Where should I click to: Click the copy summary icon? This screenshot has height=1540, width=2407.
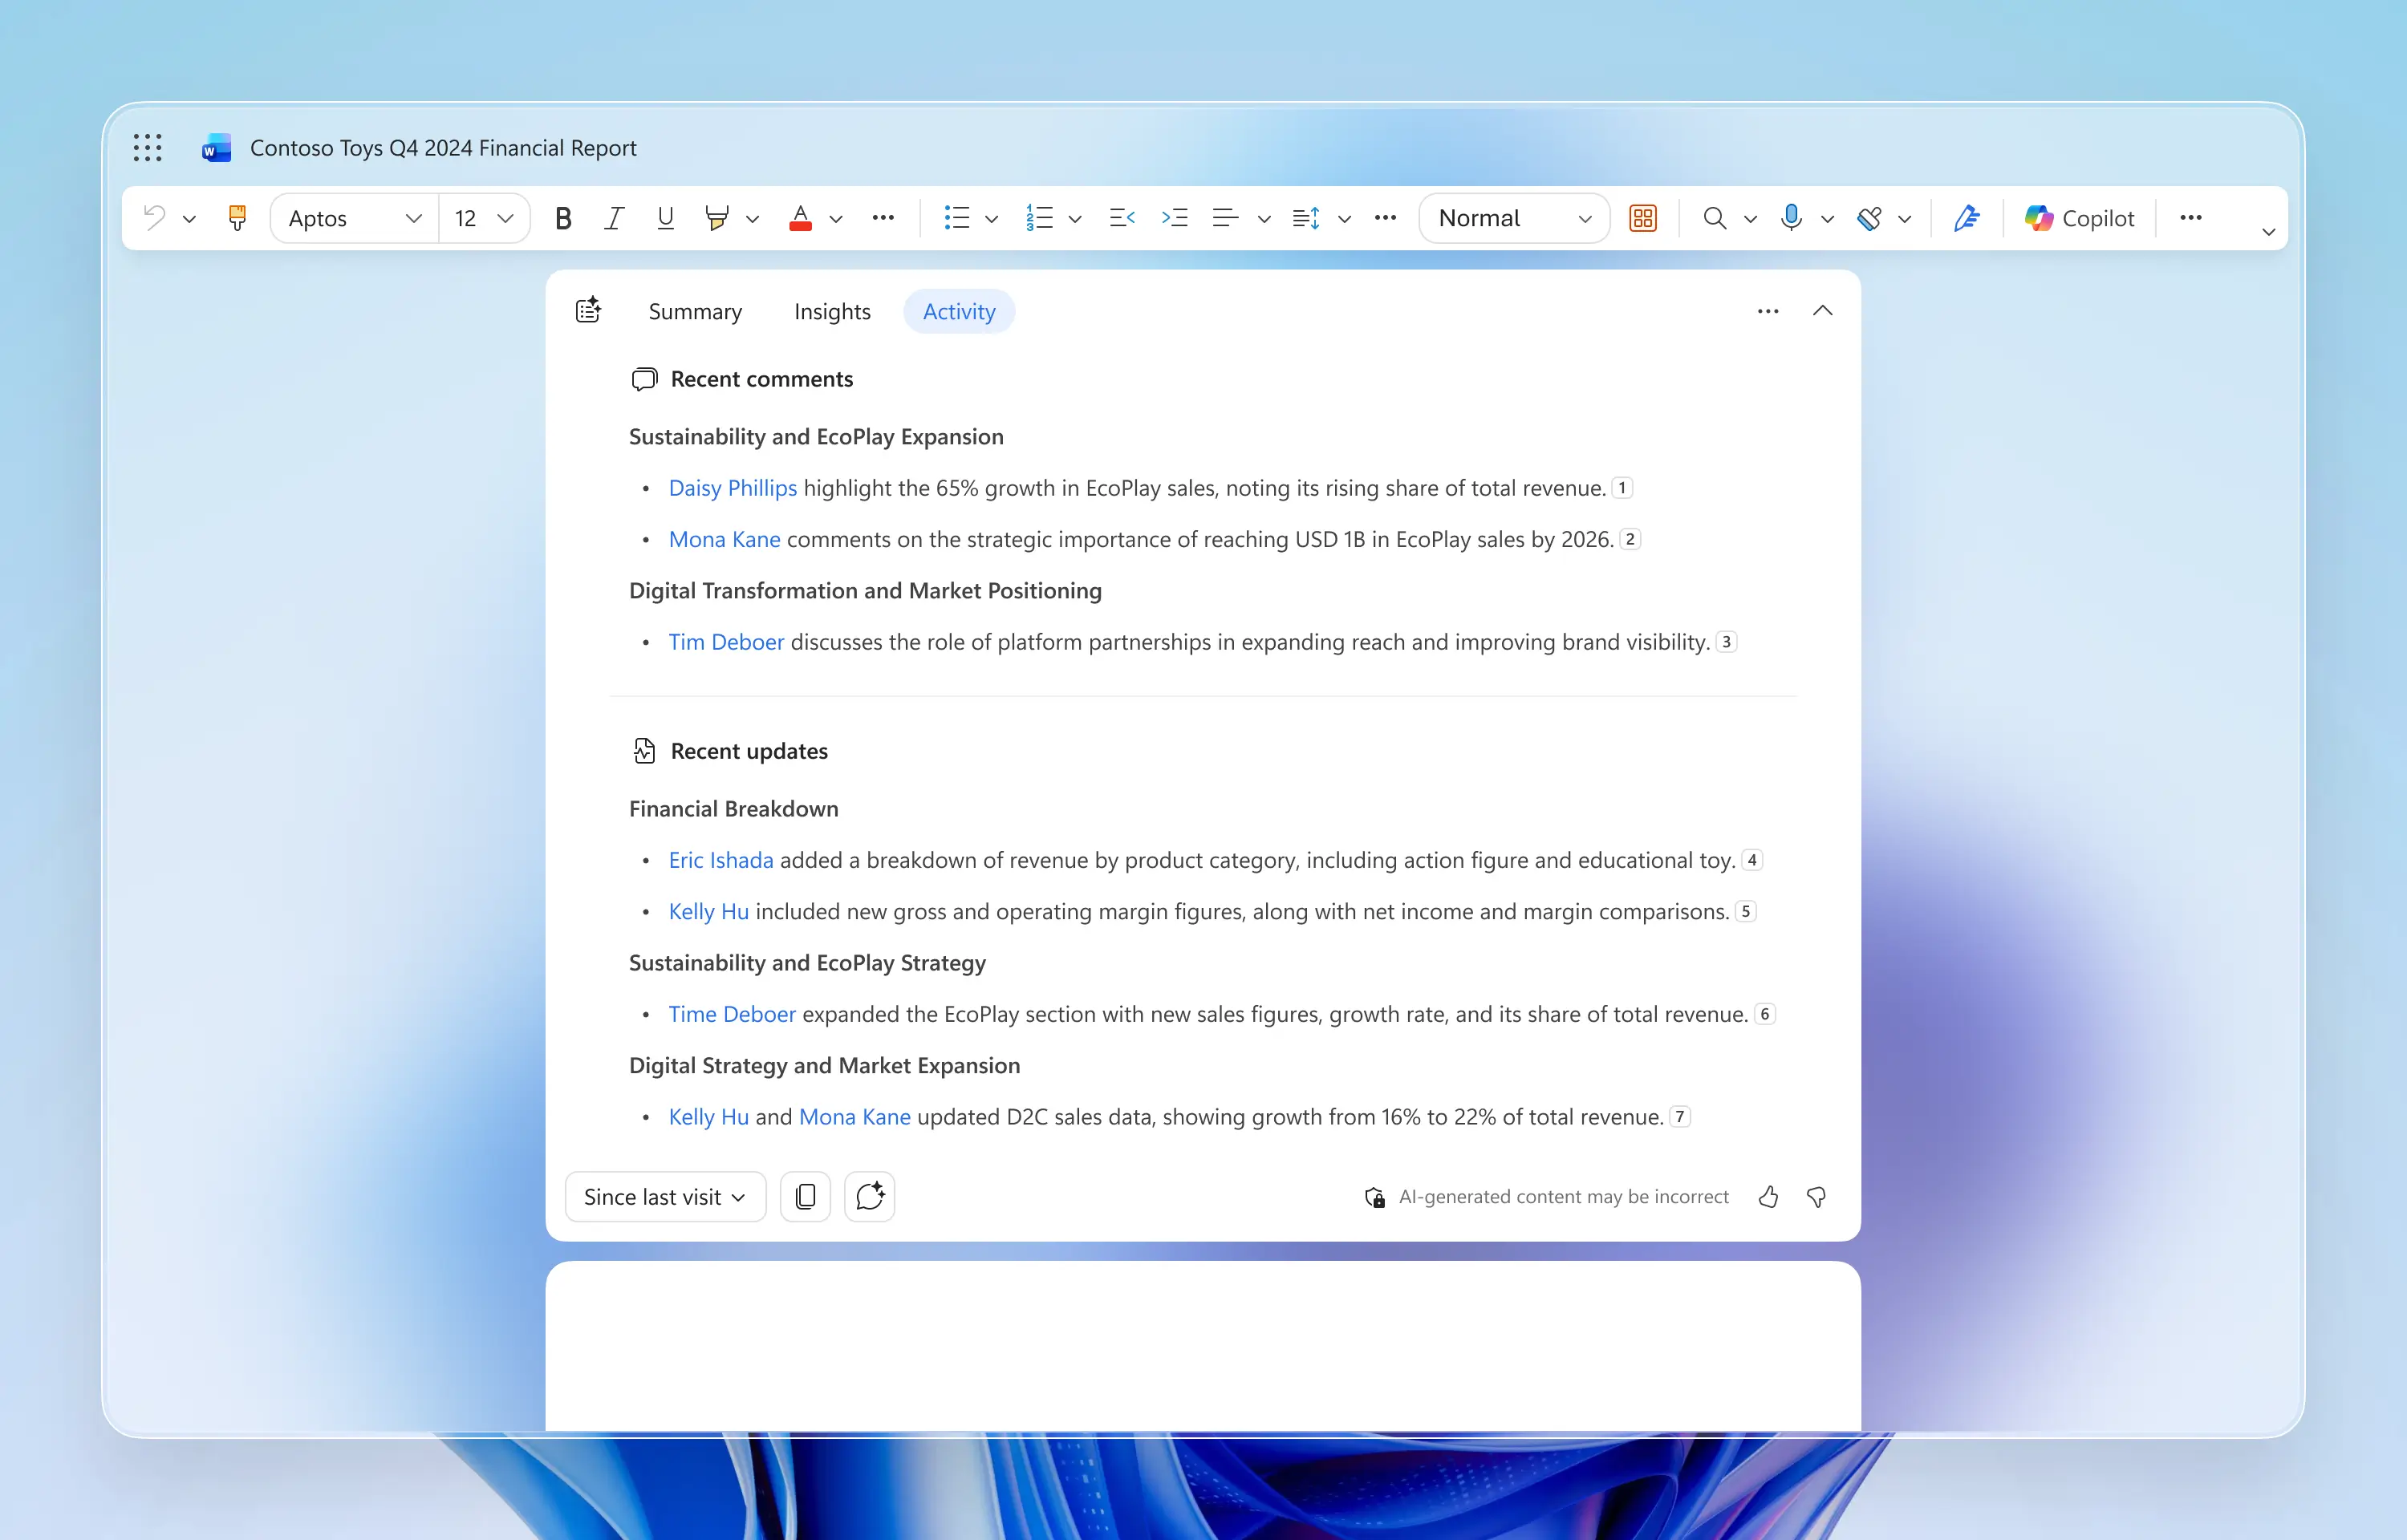(805, 1197)
